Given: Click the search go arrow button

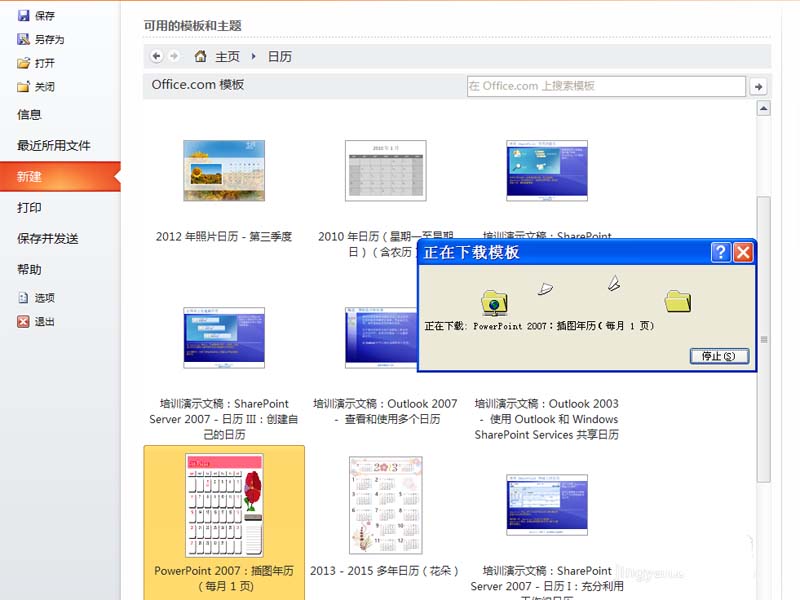Looking at the screenshot, I should click(759, 87).
